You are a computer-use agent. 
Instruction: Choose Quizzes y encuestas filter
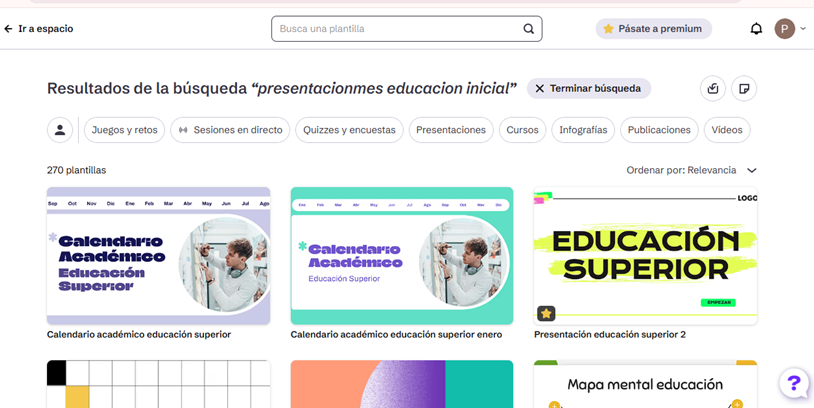349,130
